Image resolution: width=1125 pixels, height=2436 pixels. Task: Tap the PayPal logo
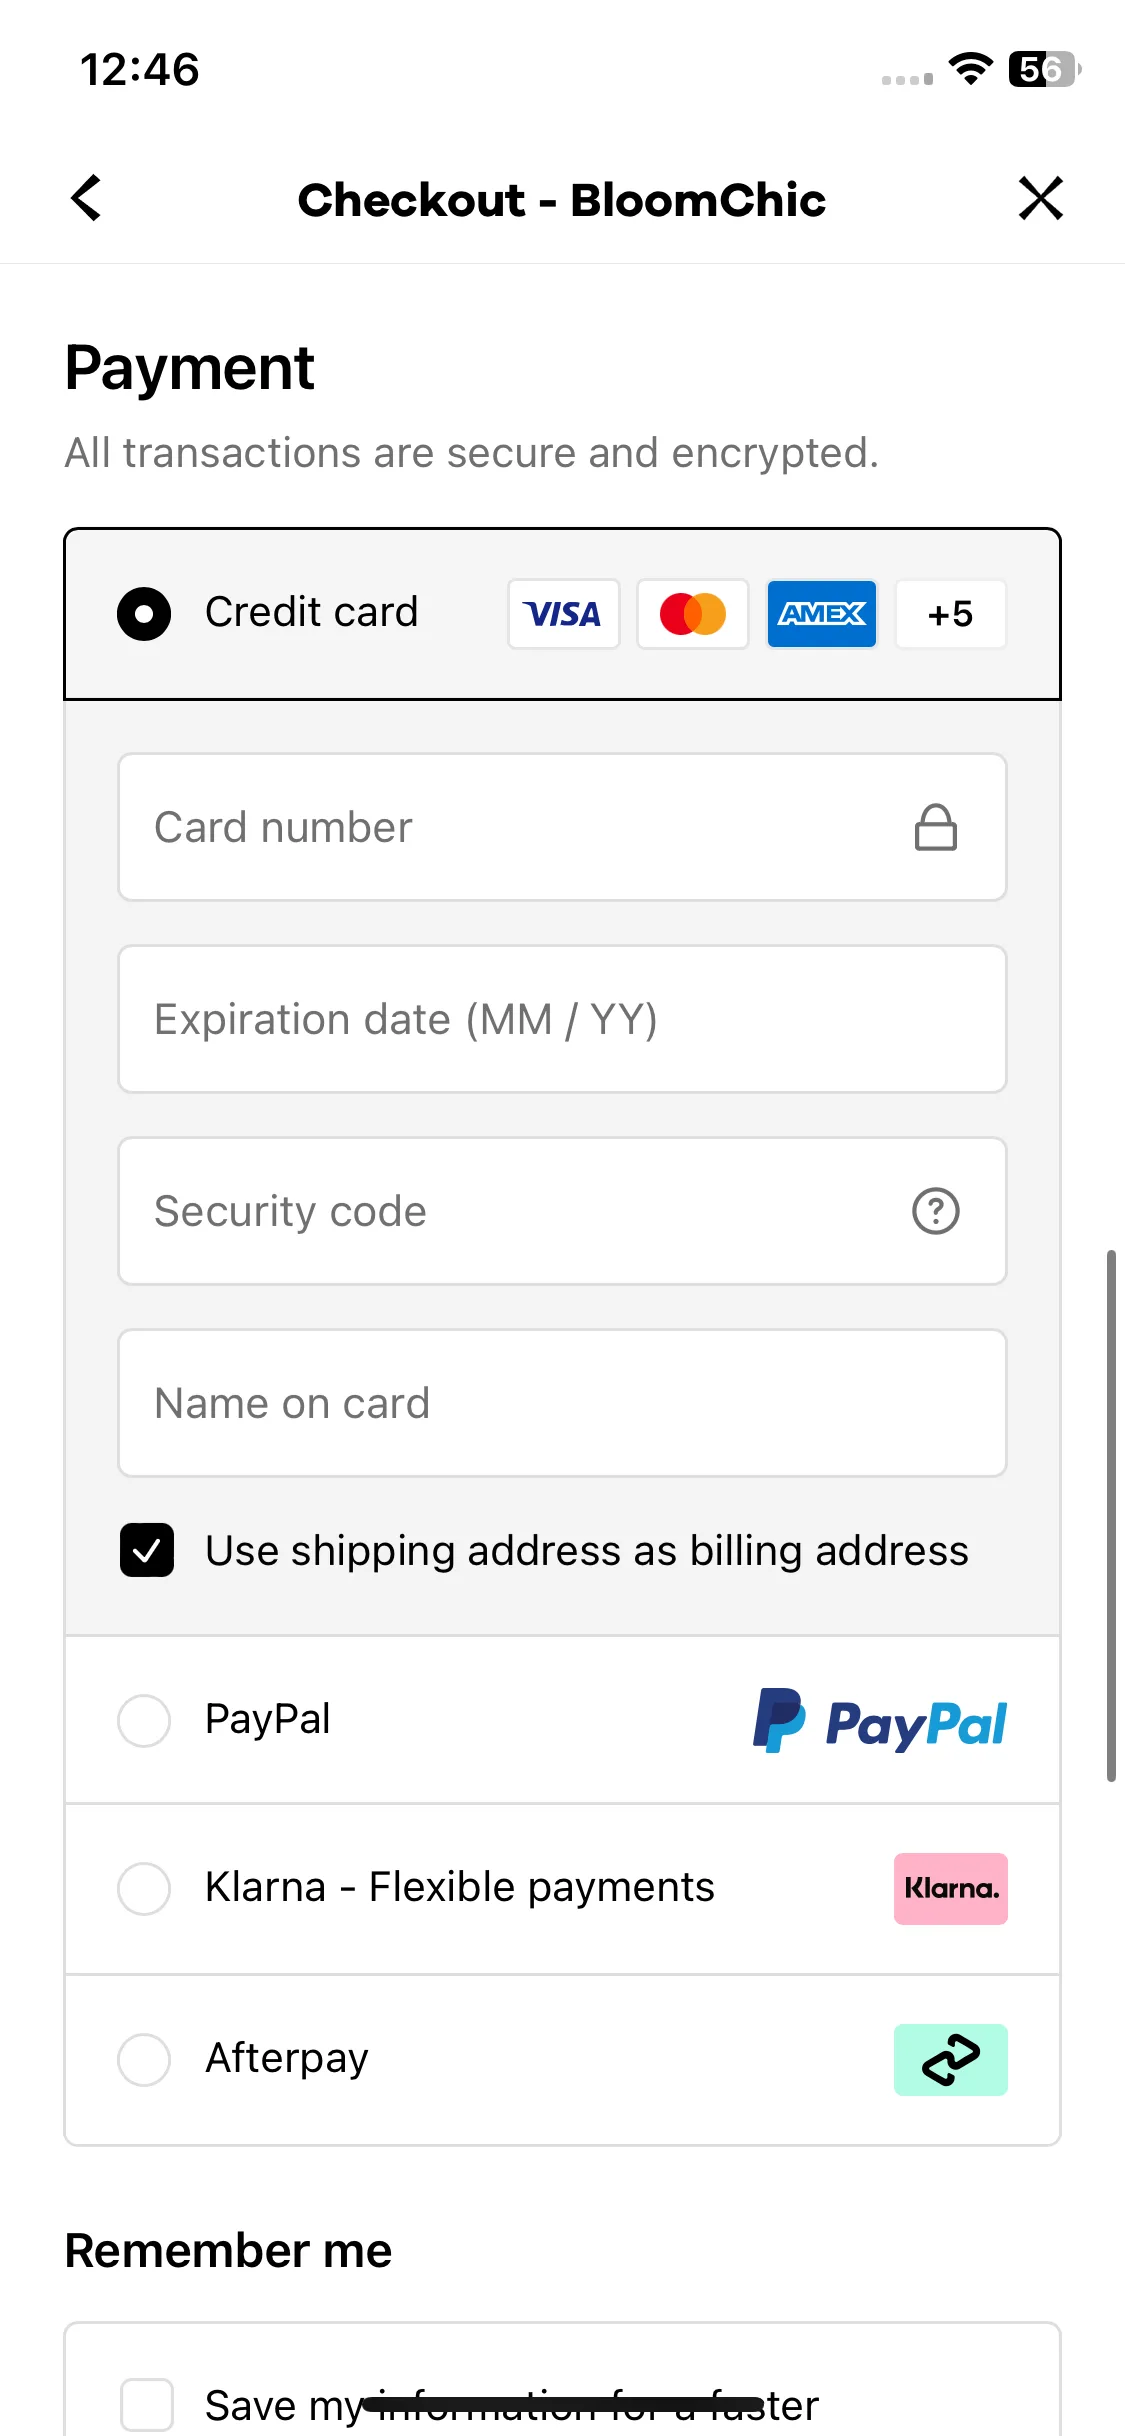879,1721
